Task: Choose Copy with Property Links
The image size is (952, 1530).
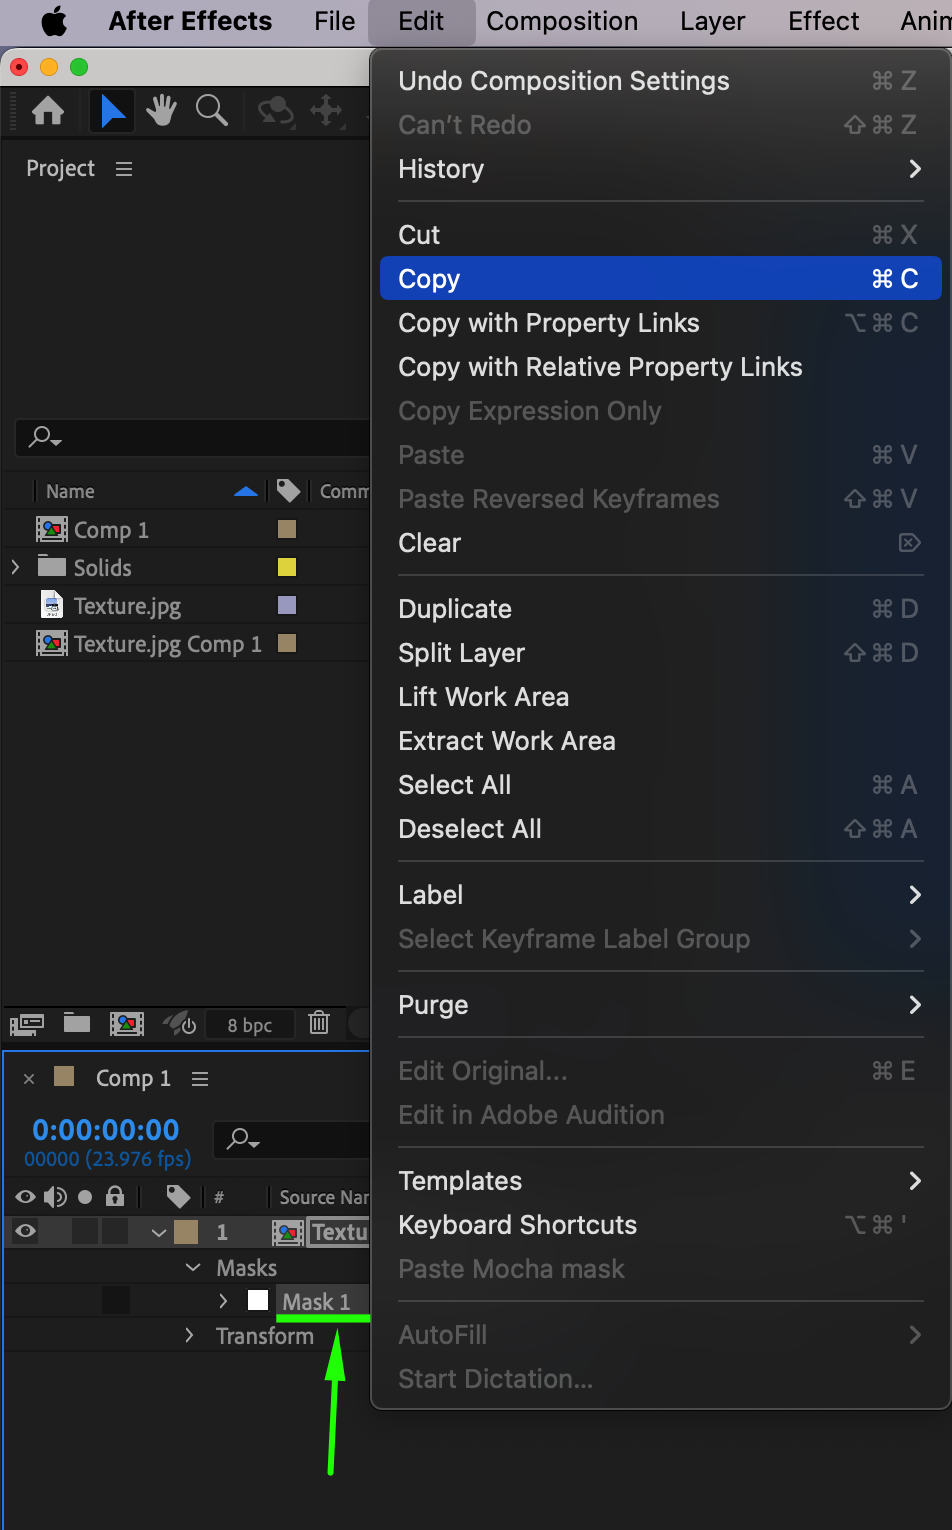Action: [x=549, y=323]
